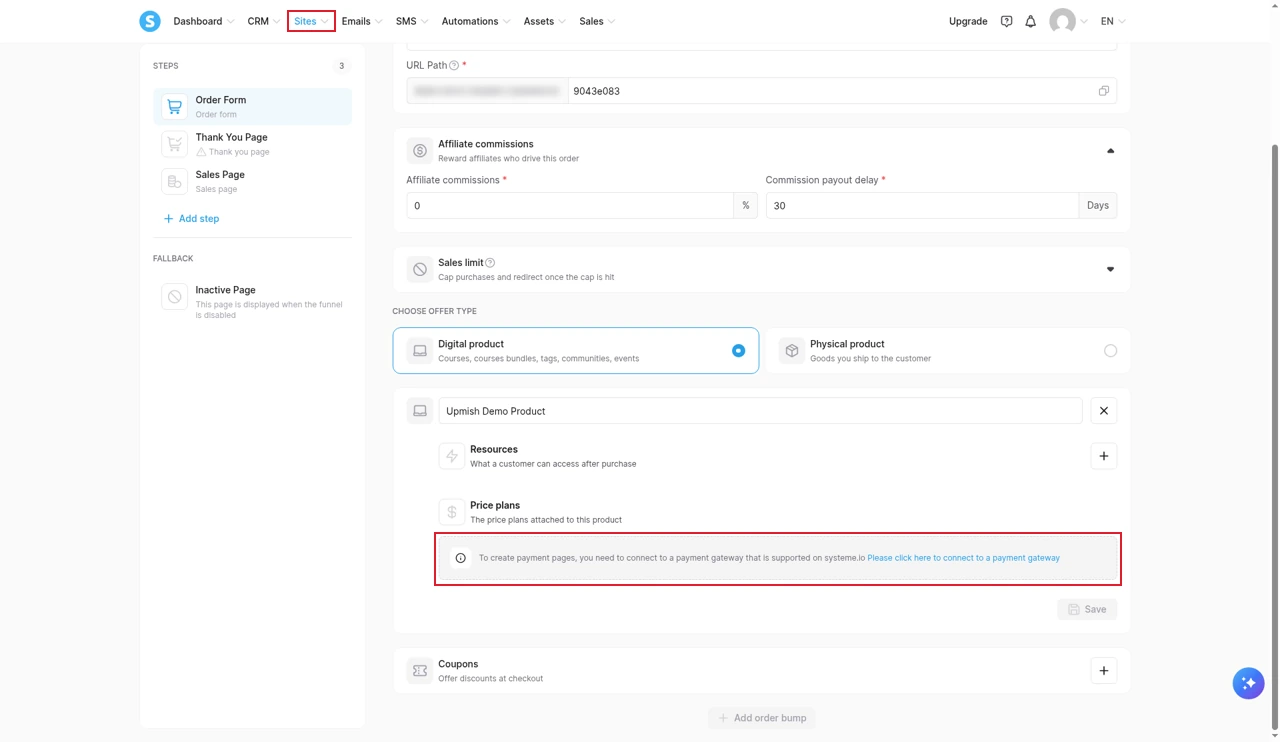
Task: Click the Upgrade link
Action: point(968,21)
